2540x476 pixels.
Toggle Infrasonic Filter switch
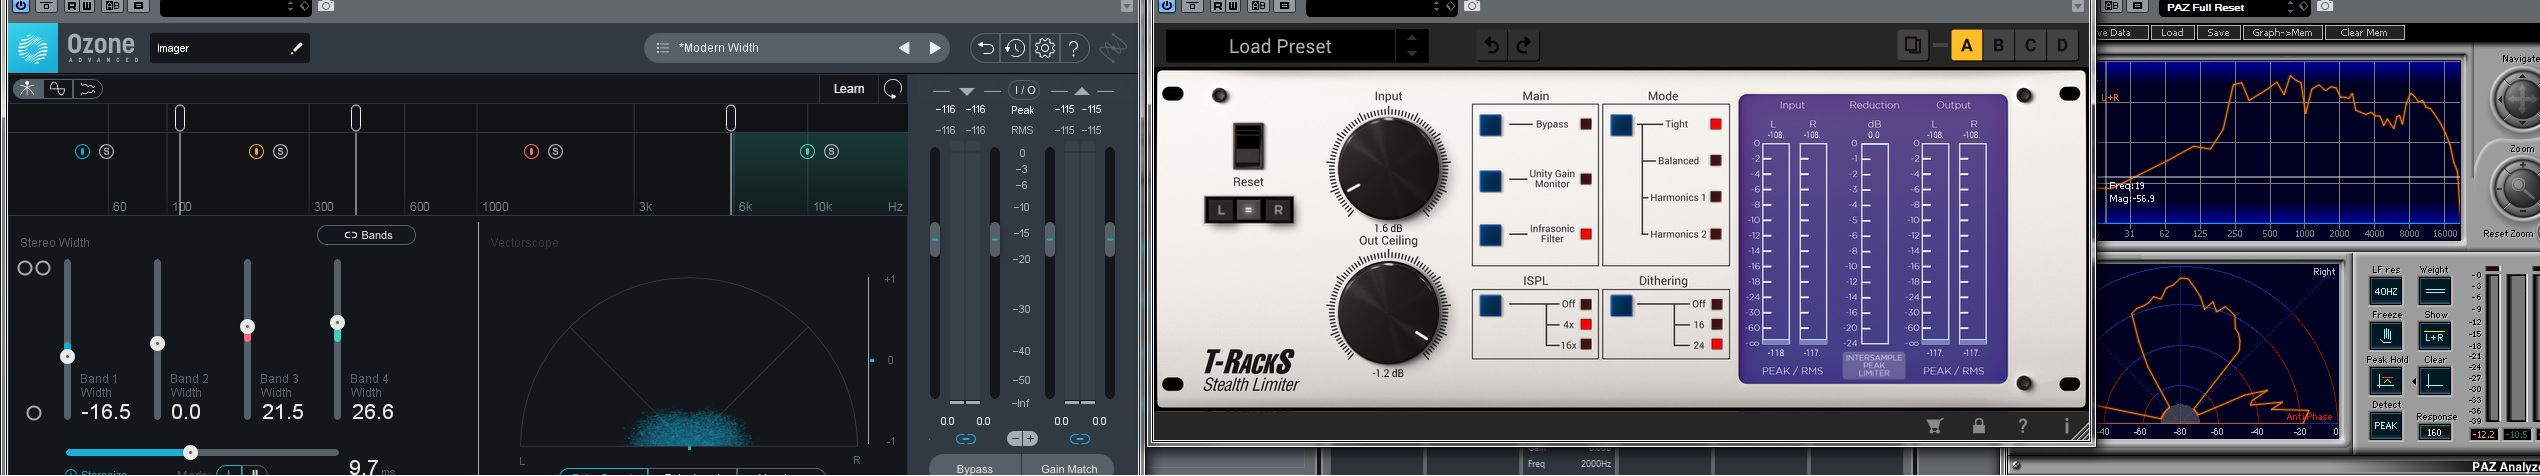click(1490, 235)
